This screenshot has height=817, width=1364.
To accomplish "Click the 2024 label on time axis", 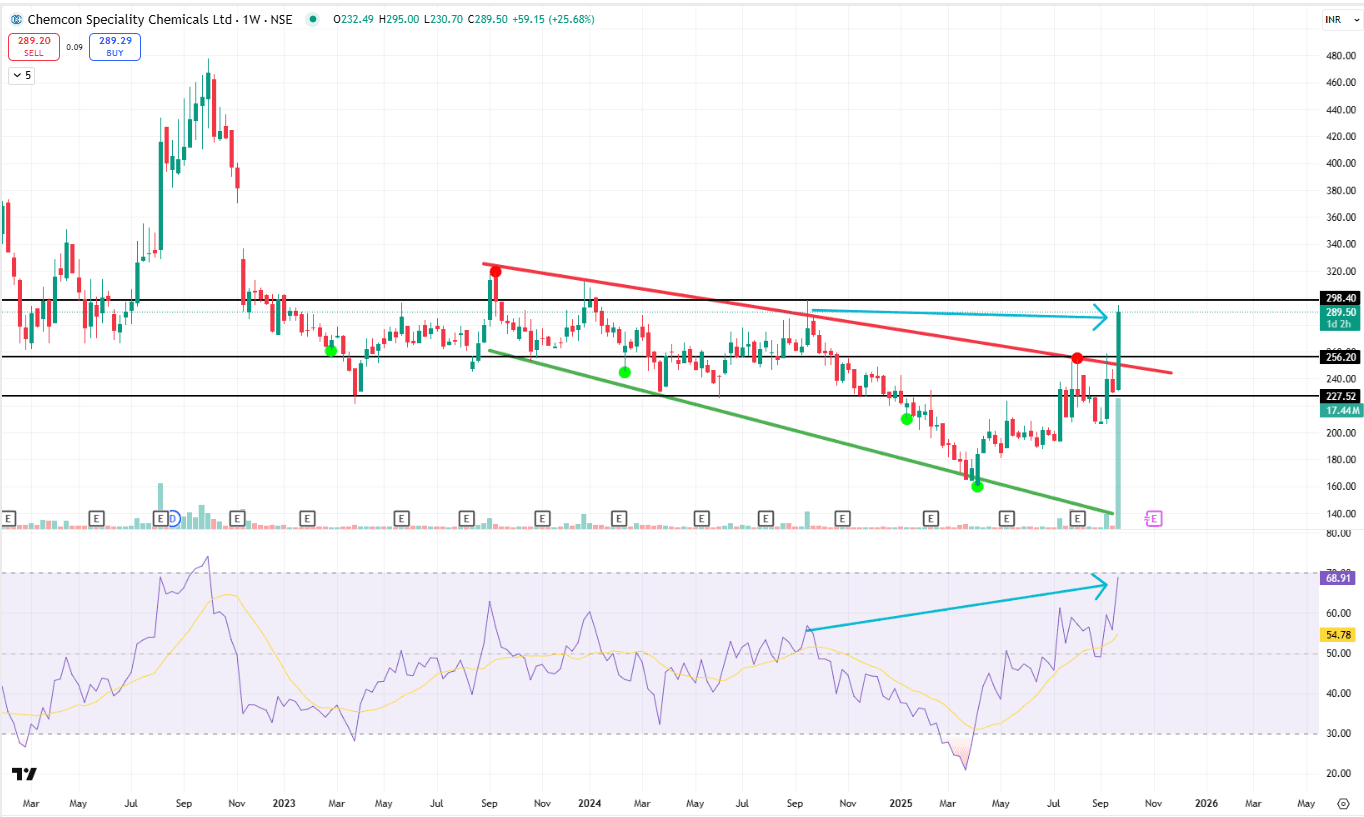I will [x=590, y=803].
